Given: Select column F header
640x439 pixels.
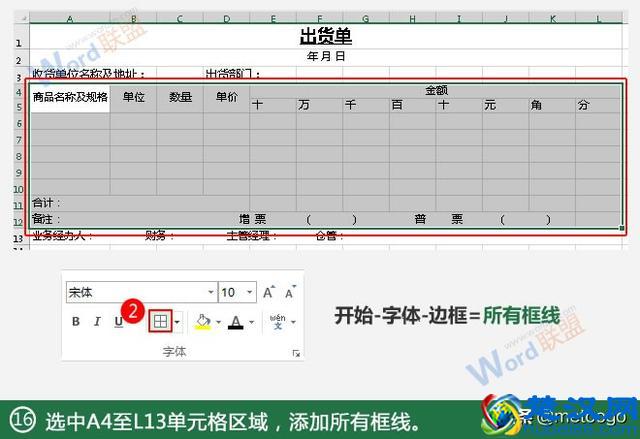Looking at the screenshot, I should [x=320, y=18].
